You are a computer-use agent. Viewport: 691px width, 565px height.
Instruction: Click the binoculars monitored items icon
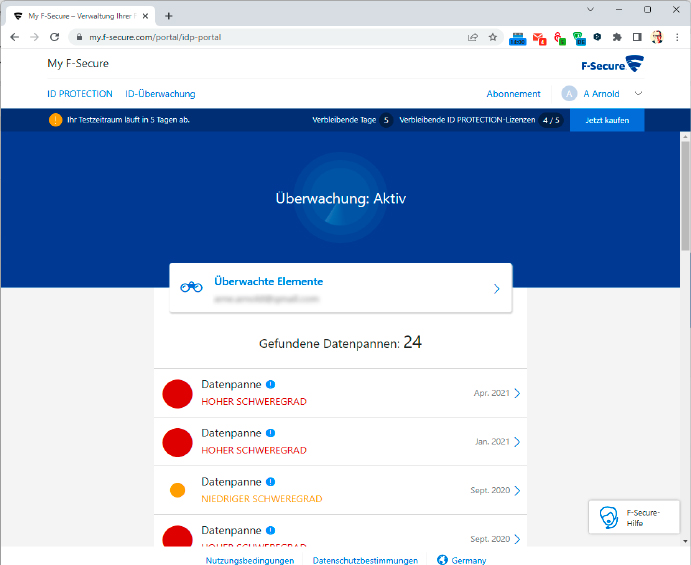[x=191, y=287]
